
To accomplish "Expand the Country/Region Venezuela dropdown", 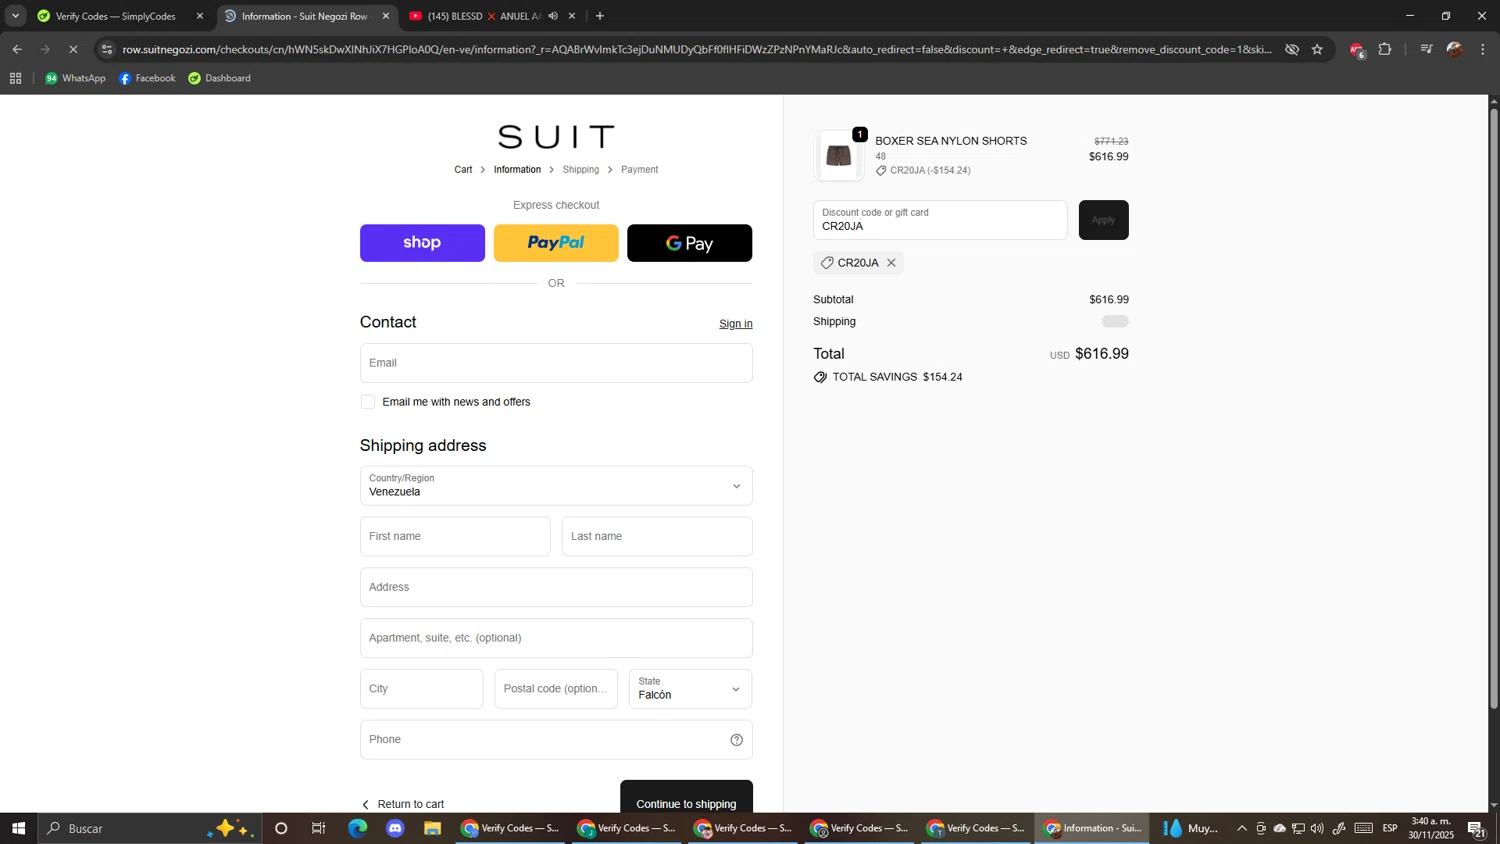I will coord(556,486).
